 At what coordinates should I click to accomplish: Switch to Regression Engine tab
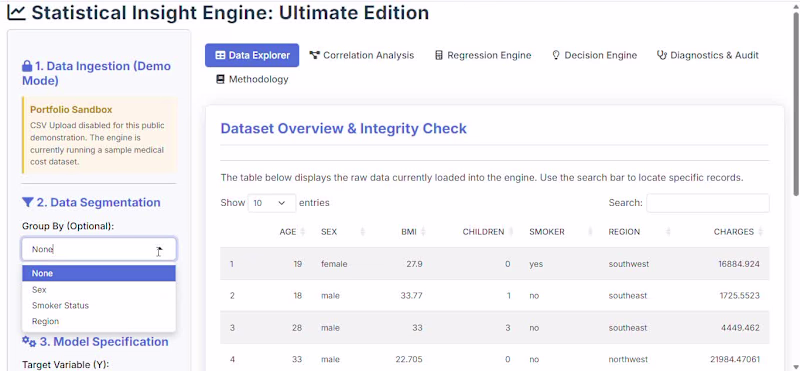pyautogui.click(x=483, y=55)
